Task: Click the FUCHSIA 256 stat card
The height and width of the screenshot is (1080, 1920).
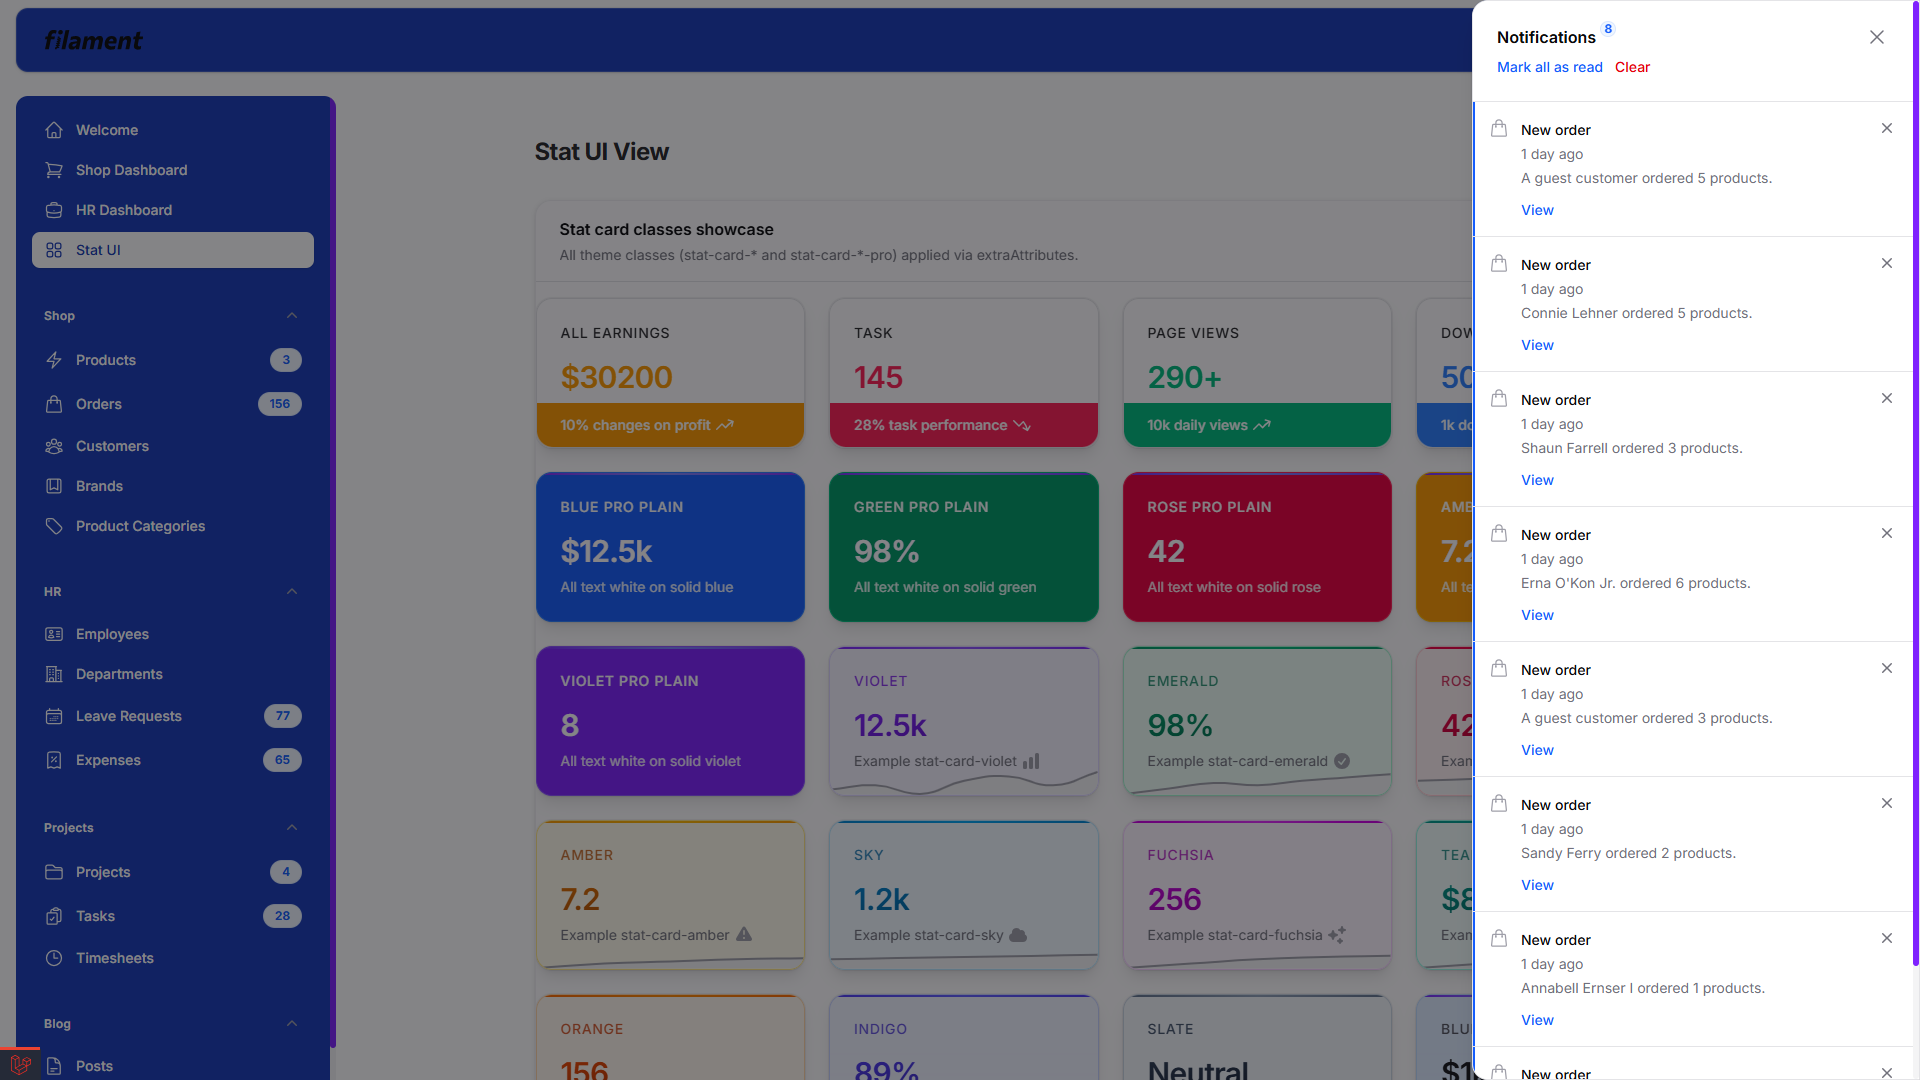Action: (x=1257, y=895)
